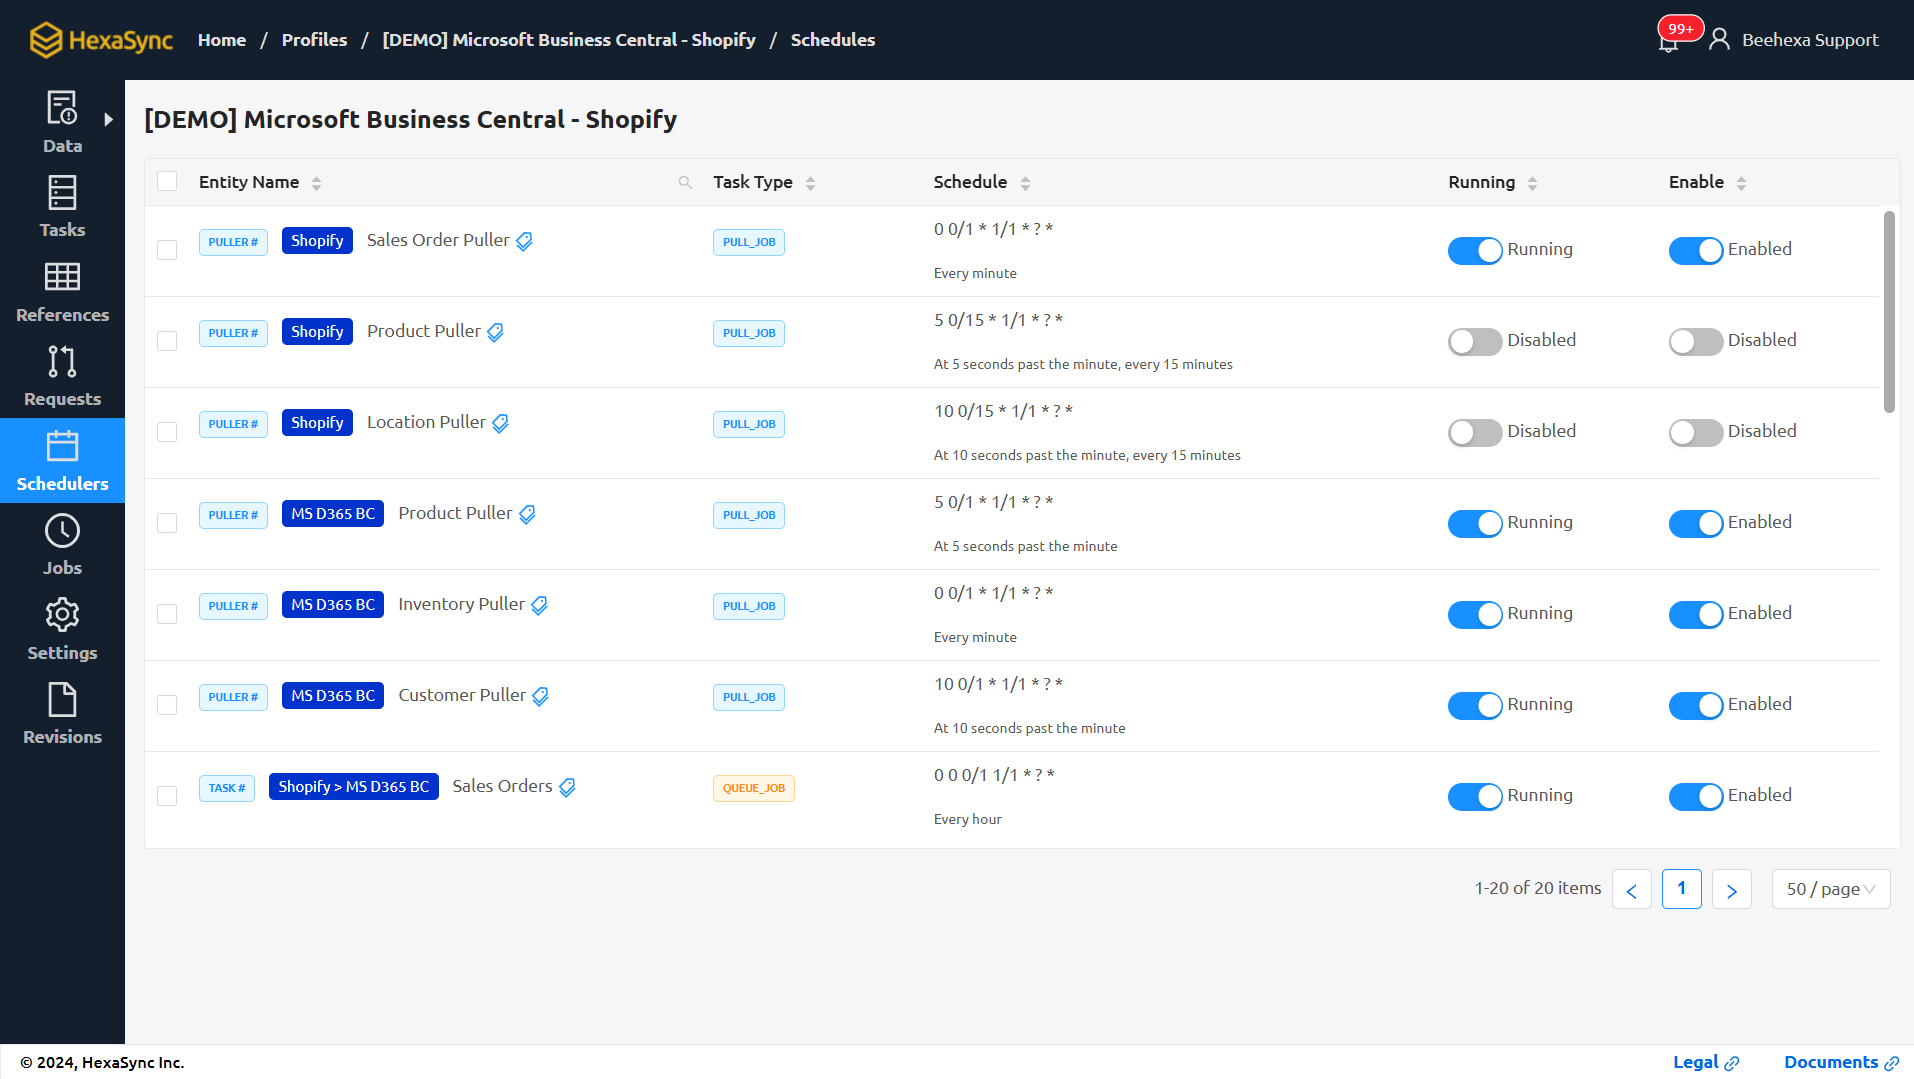Click tag icon beside Customer Puller
The height and width of the screenshot is (1079, 1914).
(x=540, y=696)
